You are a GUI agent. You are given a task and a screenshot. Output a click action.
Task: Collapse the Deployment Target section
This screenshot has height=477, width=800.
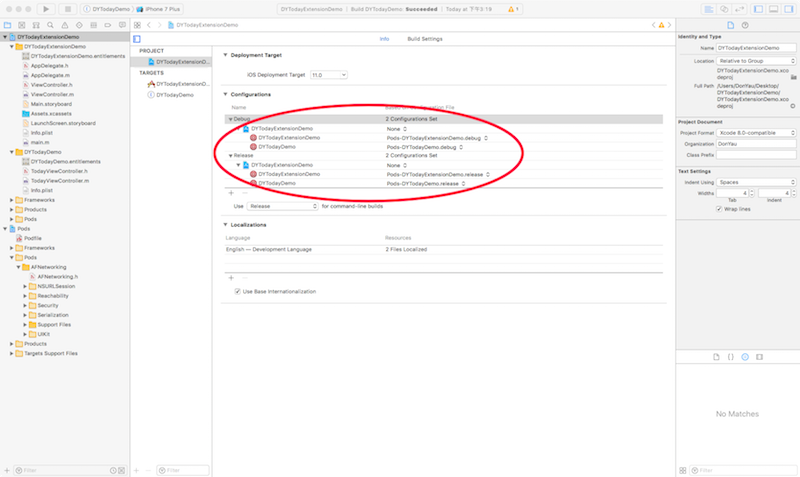[225, 55]
